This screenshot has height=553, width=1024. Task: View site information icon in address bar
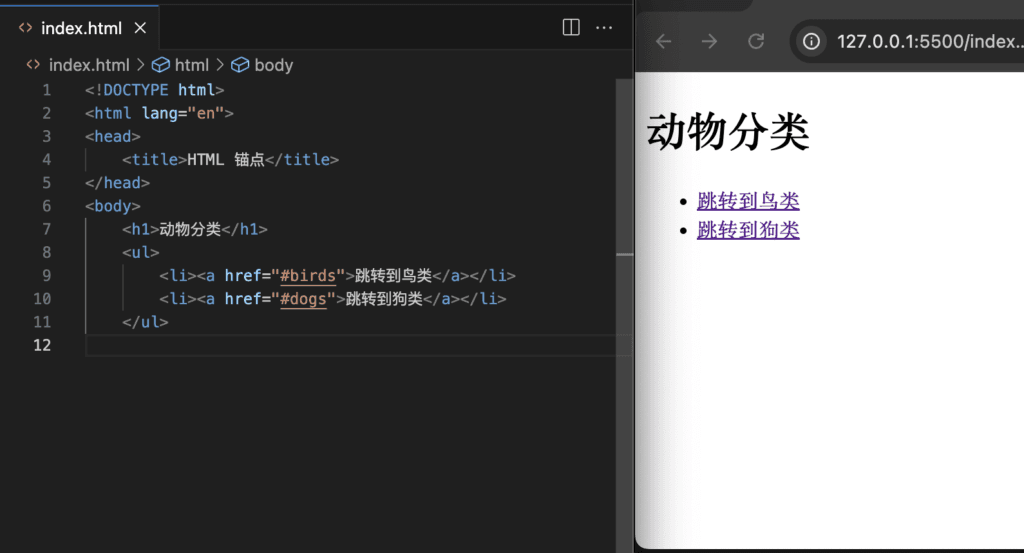(x=811, y=42)
